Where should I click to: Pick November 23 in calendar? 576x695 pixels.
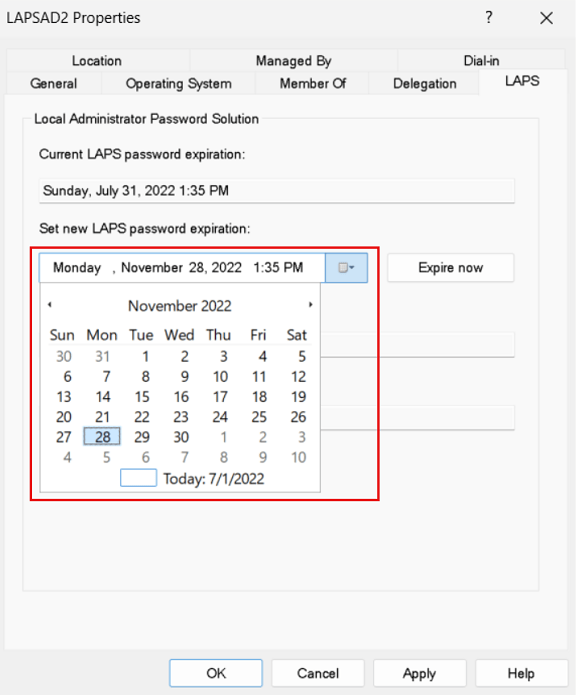pos(181,417)
